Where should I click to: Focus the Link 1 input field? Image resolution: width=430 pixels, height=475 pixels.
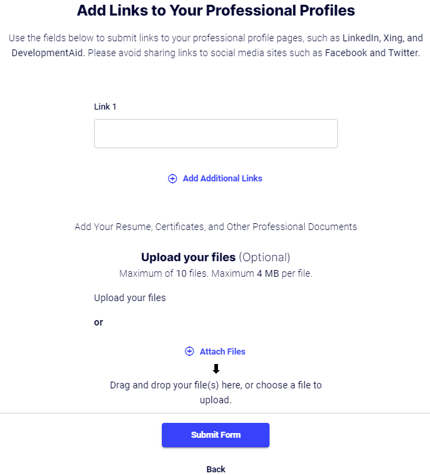(216, 133)
